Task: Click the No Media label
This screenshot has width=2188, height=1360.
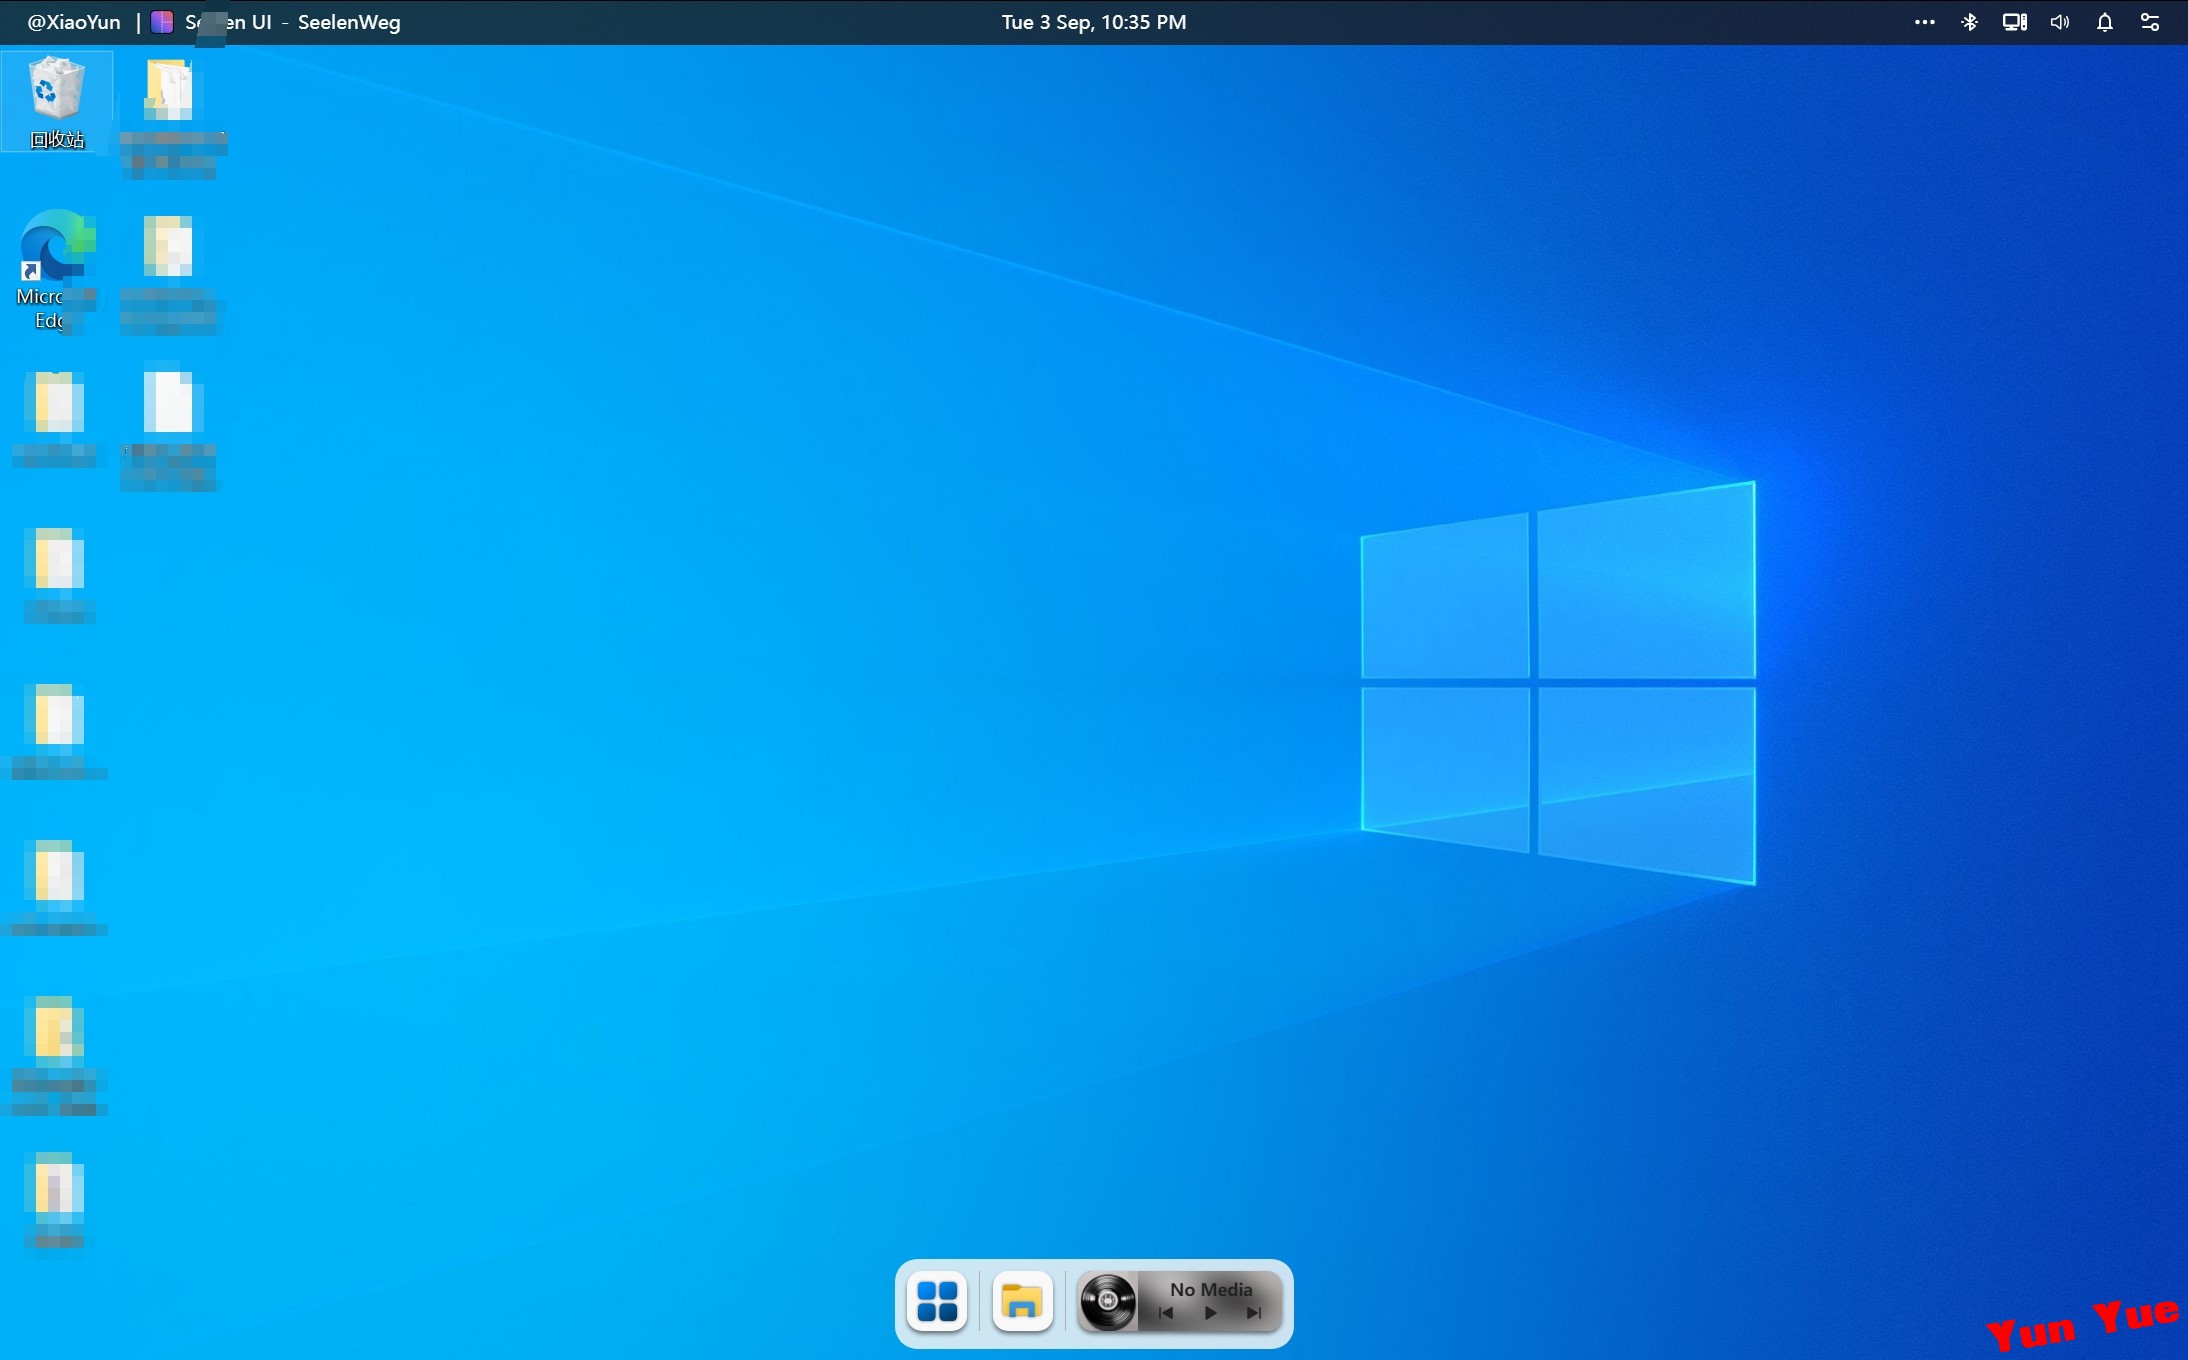Action: 1211,1289
